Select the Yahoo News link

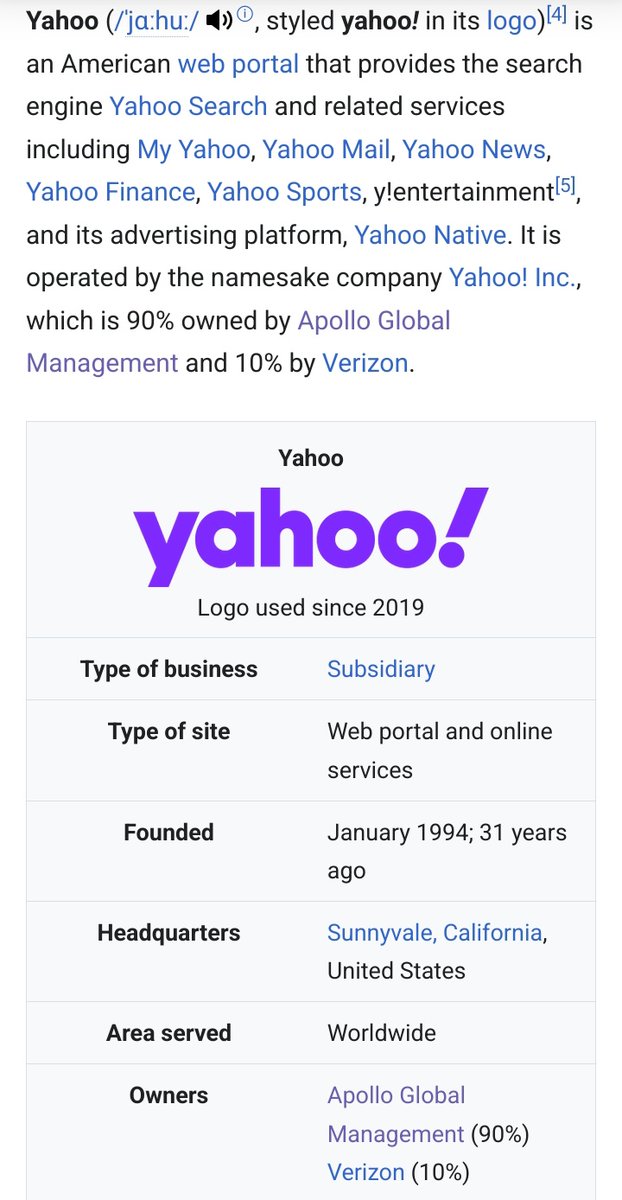pos(474,149)
